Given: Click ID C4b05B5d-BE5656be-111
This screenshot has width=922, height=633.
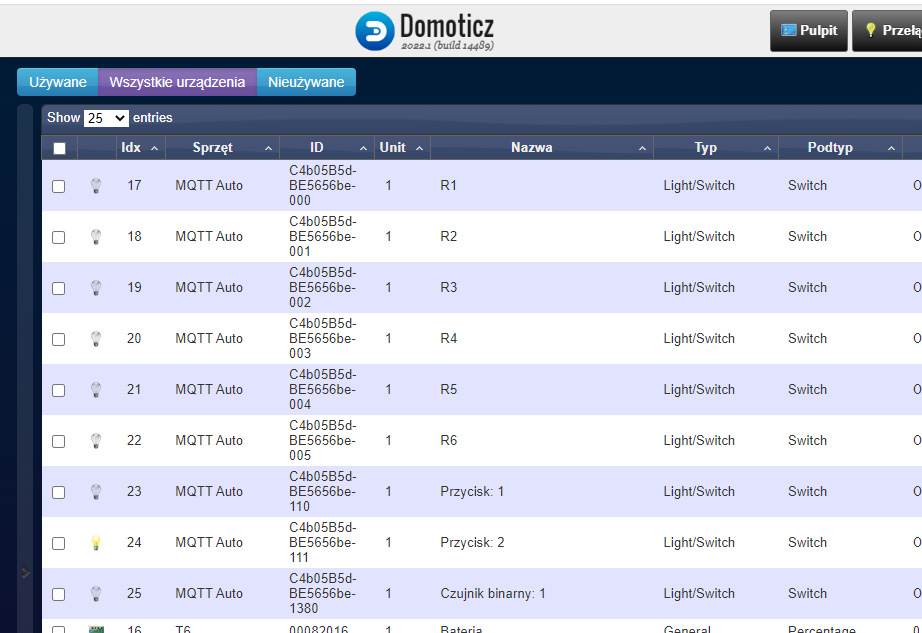Looking at the screenshot, I should 323,543.
